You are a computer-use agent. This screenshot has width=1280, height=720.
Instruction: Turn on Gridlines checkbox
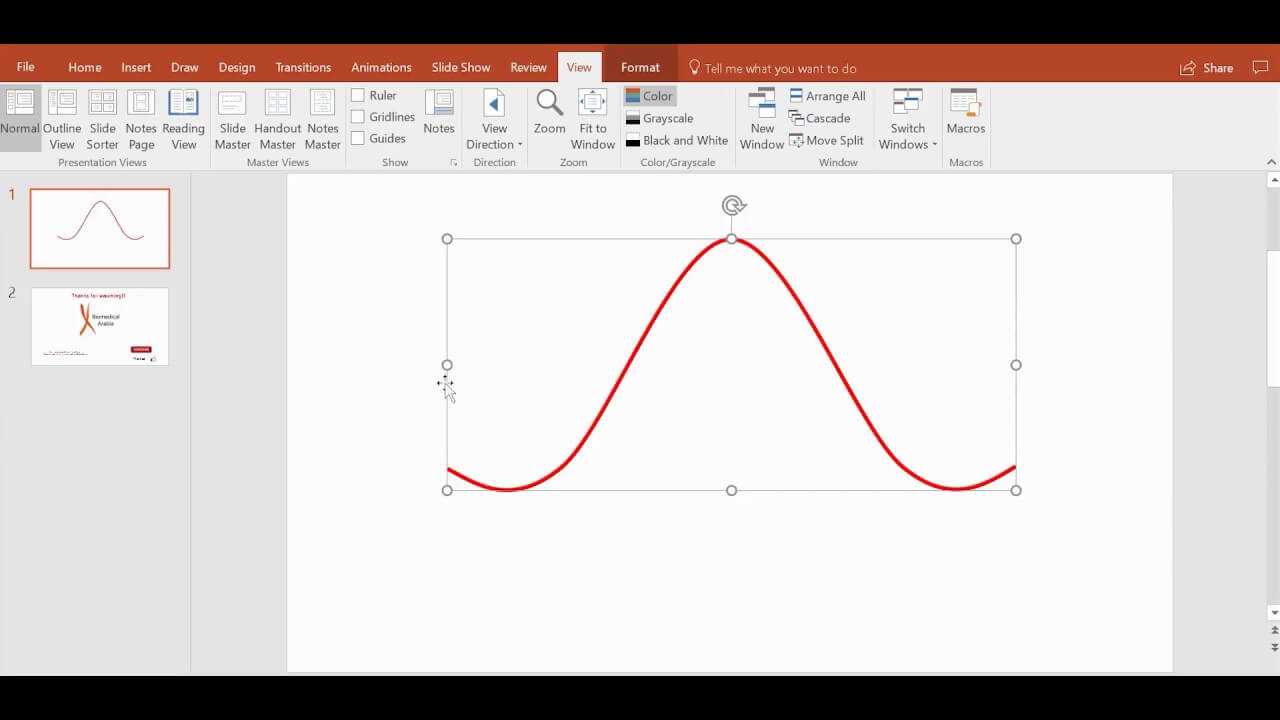[358, 117]
